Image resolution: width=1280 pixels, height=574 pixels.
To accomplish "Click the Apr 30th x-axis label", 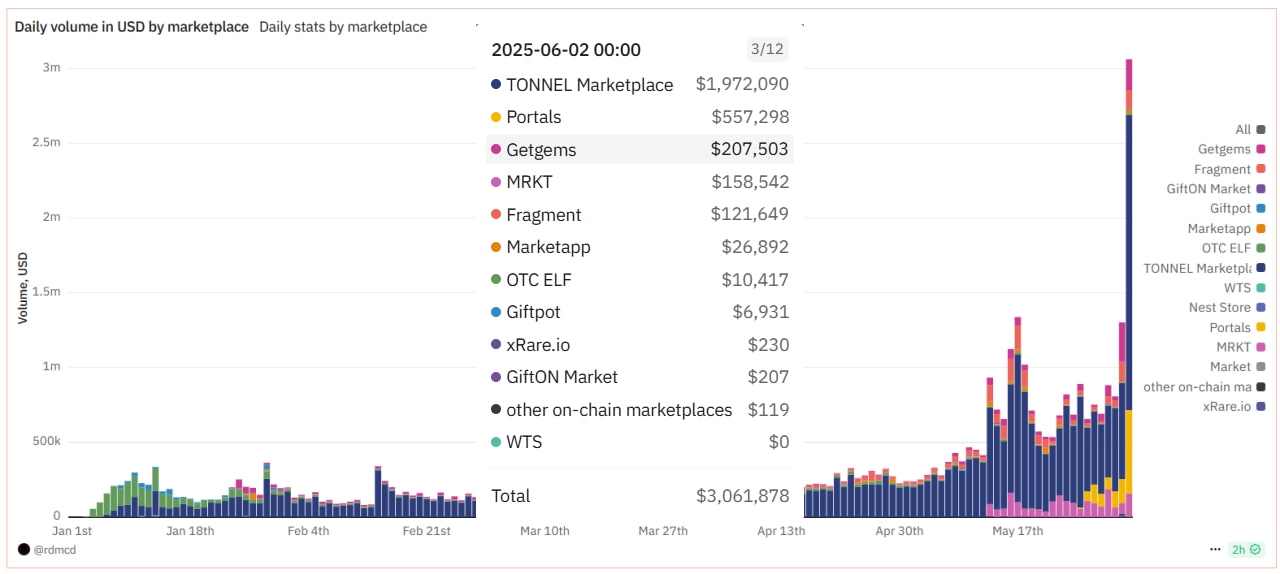I will coord(899,531).
